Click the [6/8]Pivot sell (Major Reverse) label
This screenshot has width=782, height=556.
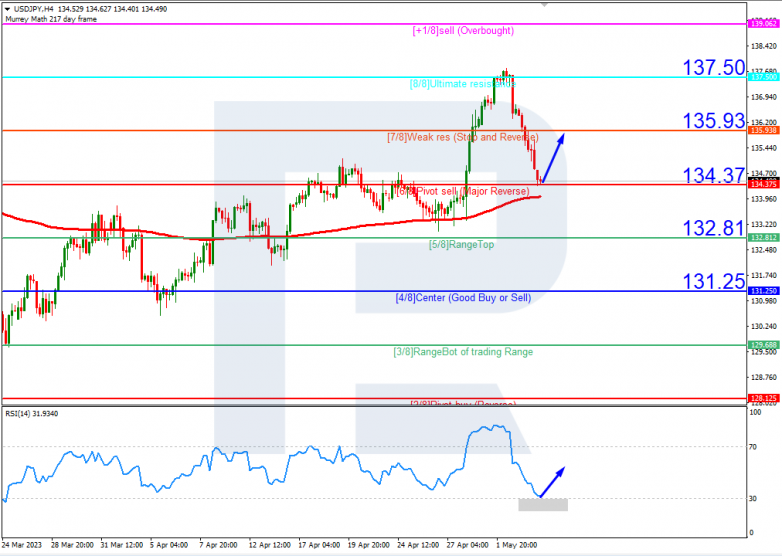[x=463, y=191]
